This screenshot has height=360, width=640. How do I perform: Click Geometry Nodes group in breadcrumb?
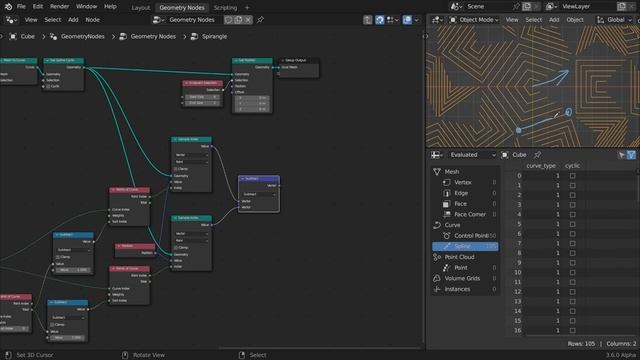click(153, 36)
